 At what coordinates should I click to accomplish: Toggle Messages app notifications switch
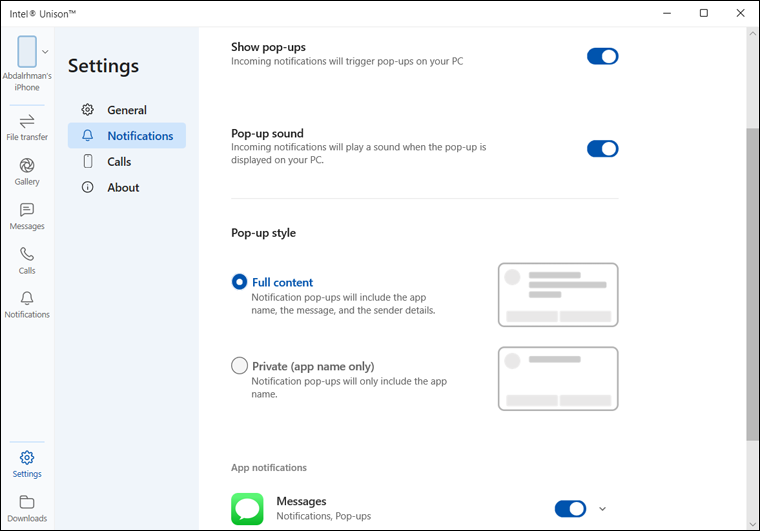(570, 509)
